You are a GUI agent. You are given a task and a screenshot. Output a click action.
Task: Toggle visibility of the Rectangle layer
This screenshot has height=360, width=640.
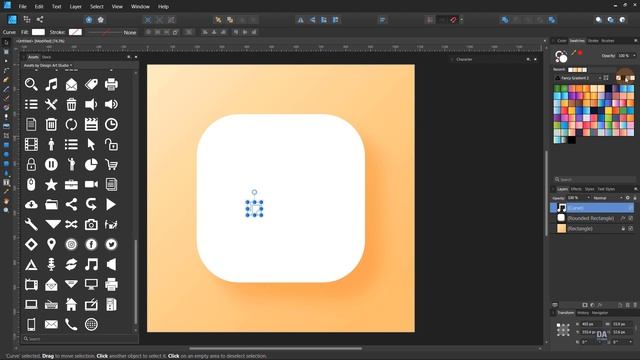(x=631, y=229)
